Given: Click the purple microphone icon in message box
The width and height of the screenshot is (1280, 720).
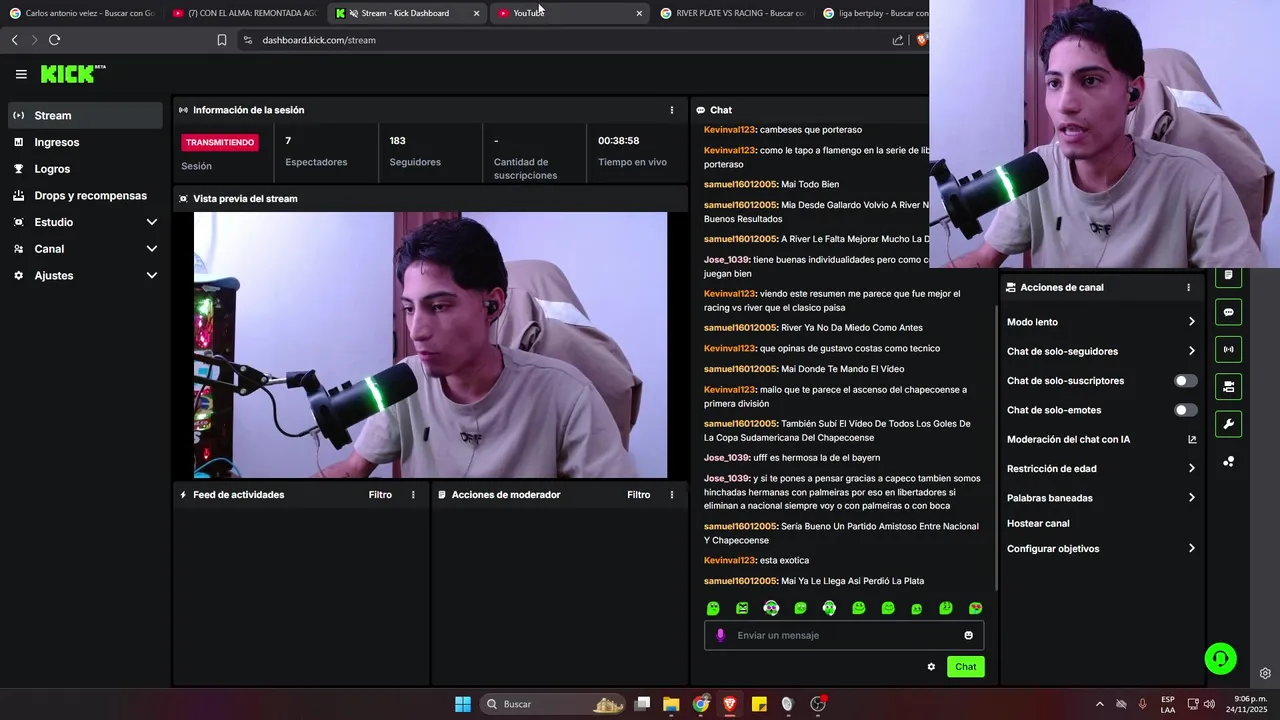Looking at the screenshot, I should (x=720, y=635).
